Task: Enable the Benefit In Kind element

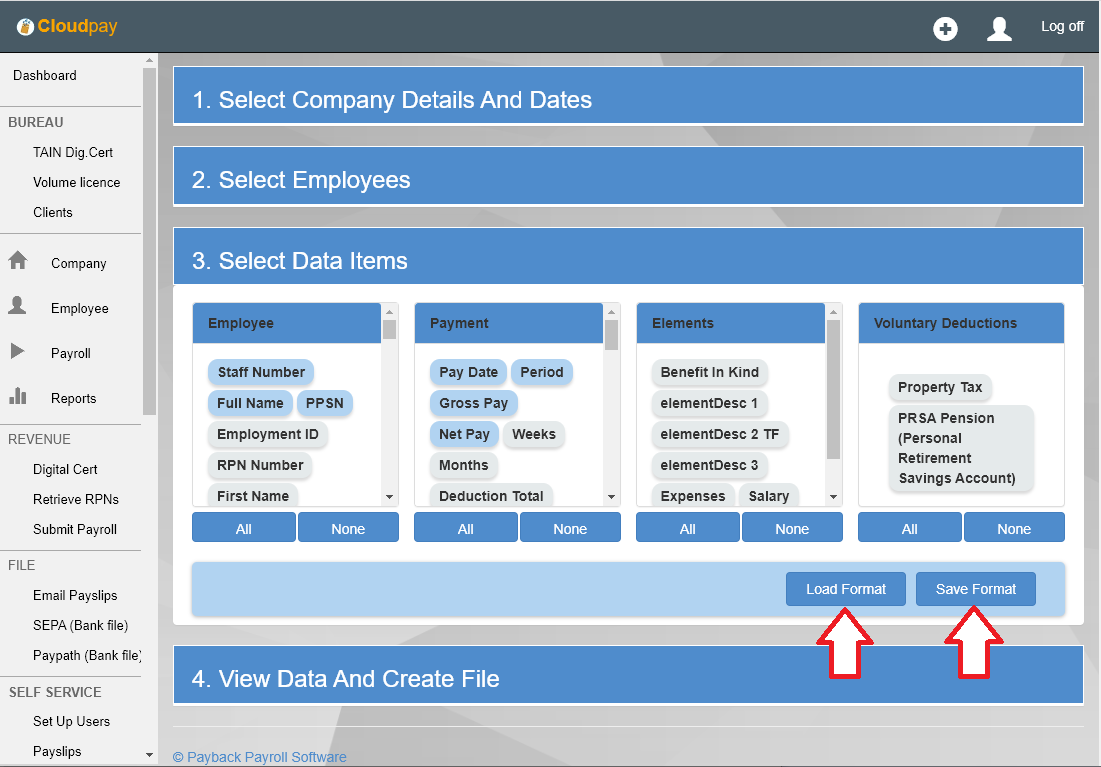Action: (x=709, y=372)
